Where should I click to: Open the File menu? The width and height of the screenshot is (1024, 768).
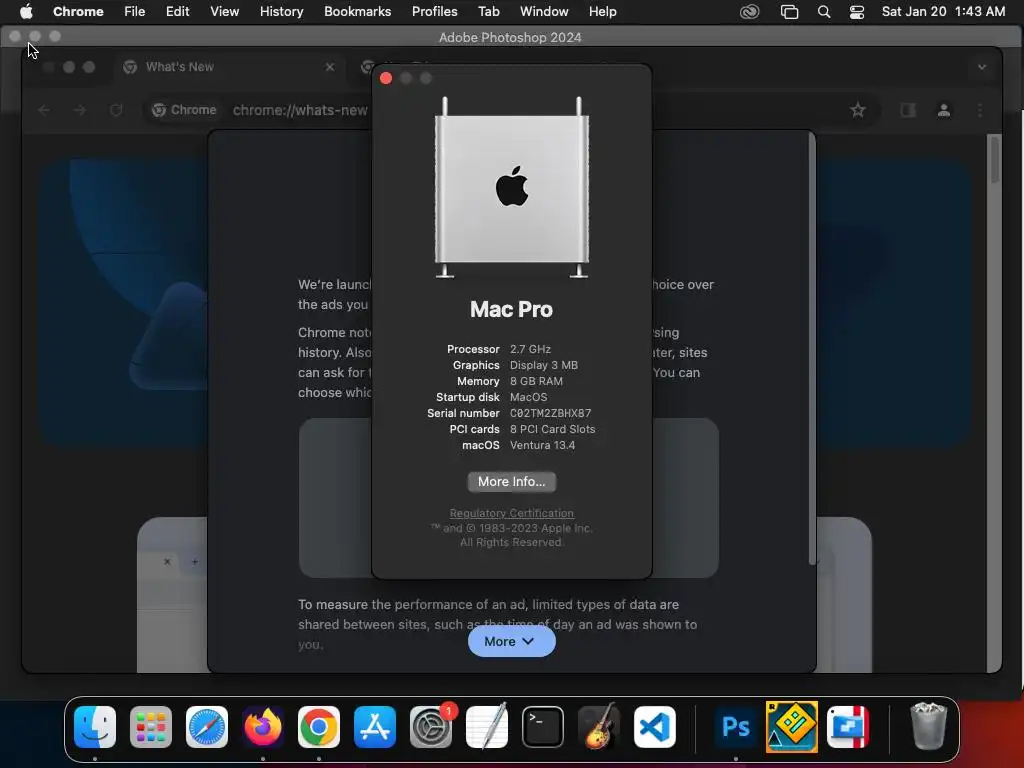coord(135,11)
